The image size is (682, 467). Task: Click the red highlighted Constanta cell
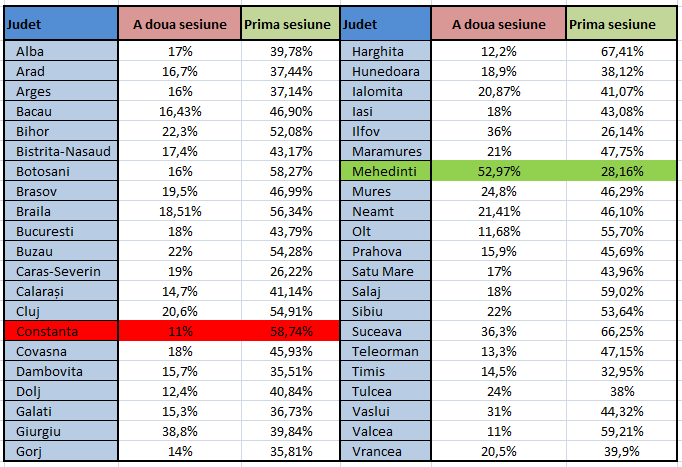60,331
